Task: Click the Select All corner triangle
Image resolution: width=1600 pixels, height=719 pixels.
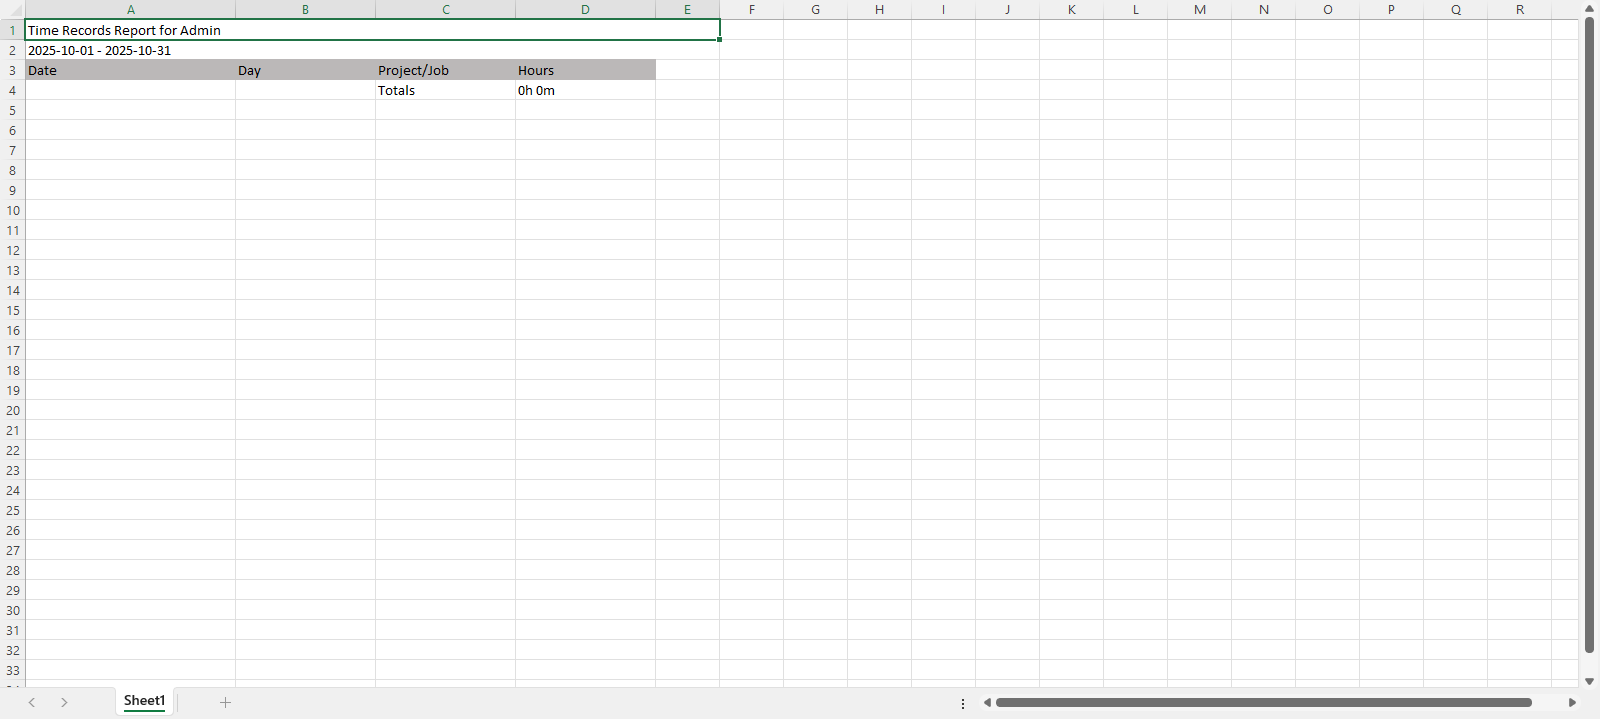Action: 14,10
